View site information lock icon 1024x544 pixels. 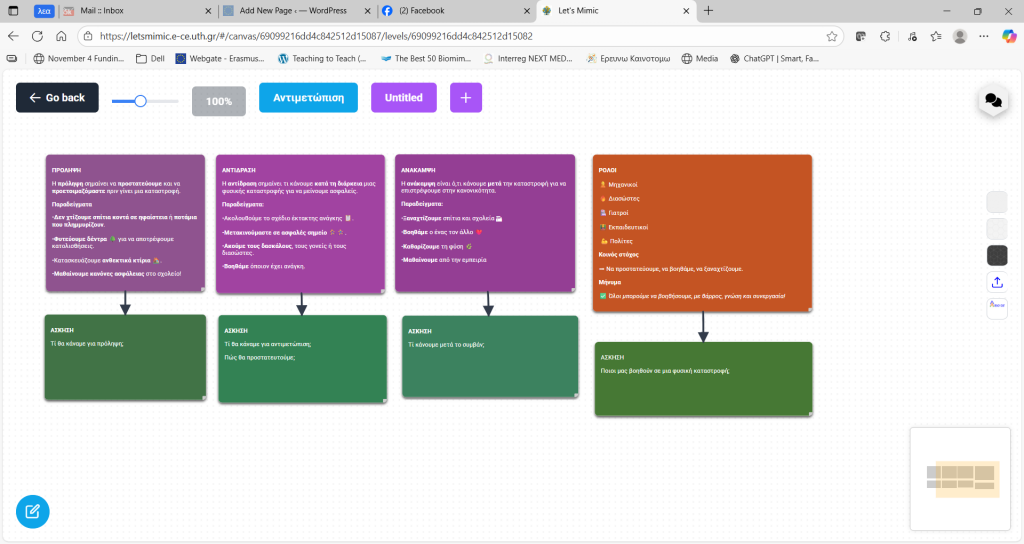[x=88, y=37]
